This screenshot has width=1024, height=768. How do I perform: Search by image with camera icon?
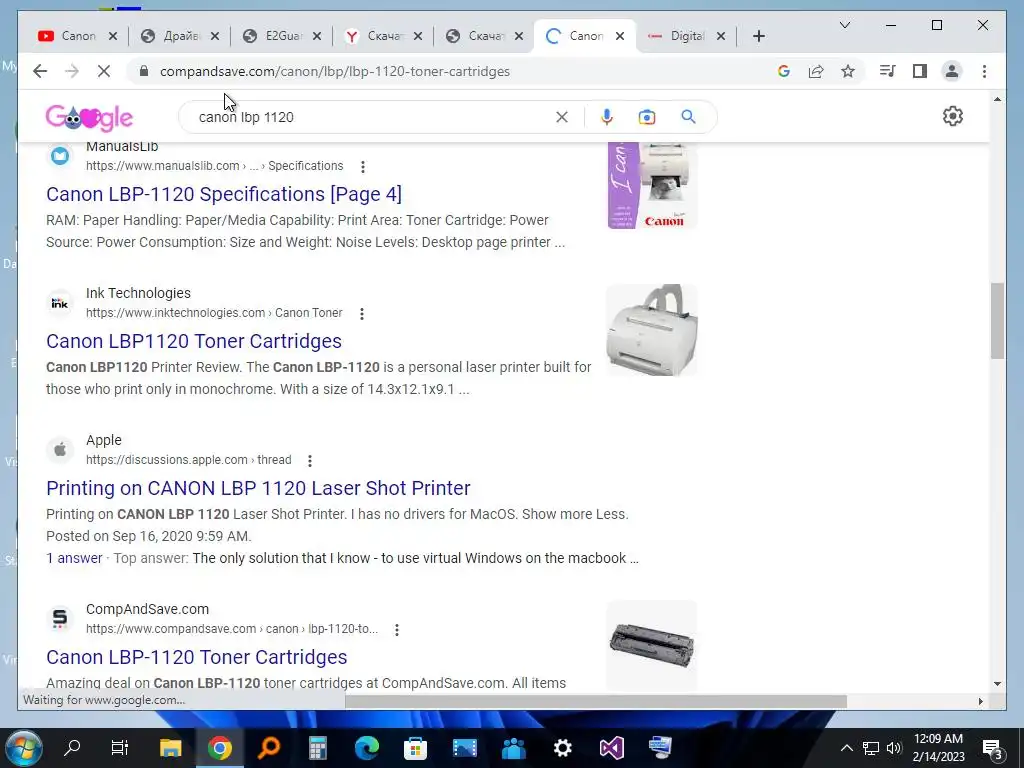pos(647,117)
